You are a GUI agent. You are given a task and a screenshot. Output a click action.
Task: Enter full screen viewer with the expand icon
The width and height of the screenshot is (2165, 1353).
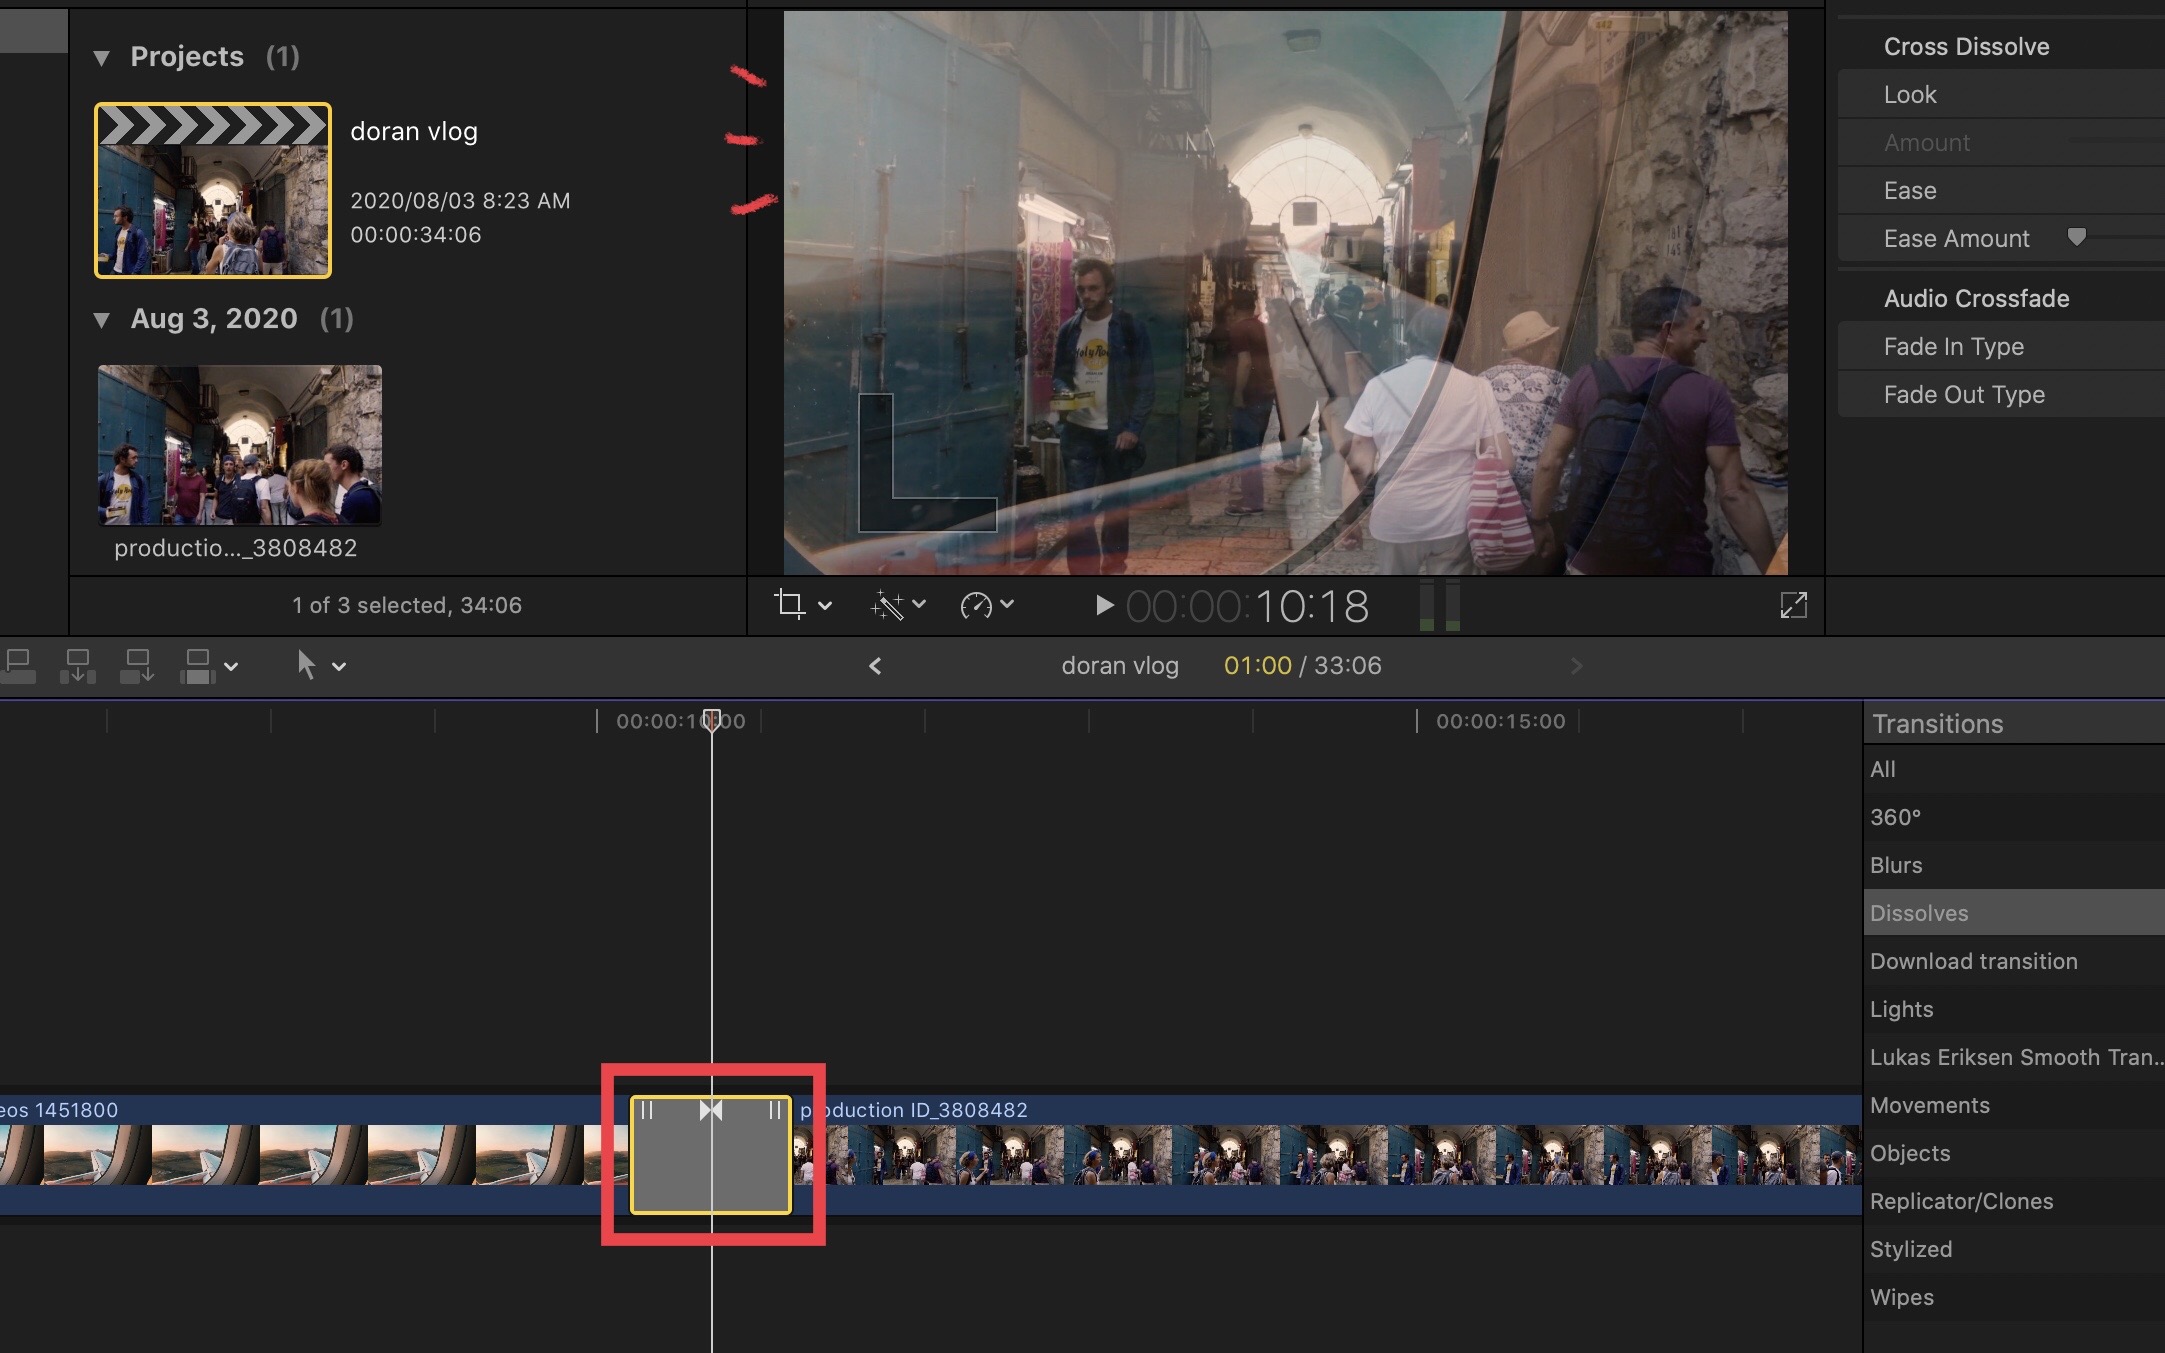pos(1793,604)
